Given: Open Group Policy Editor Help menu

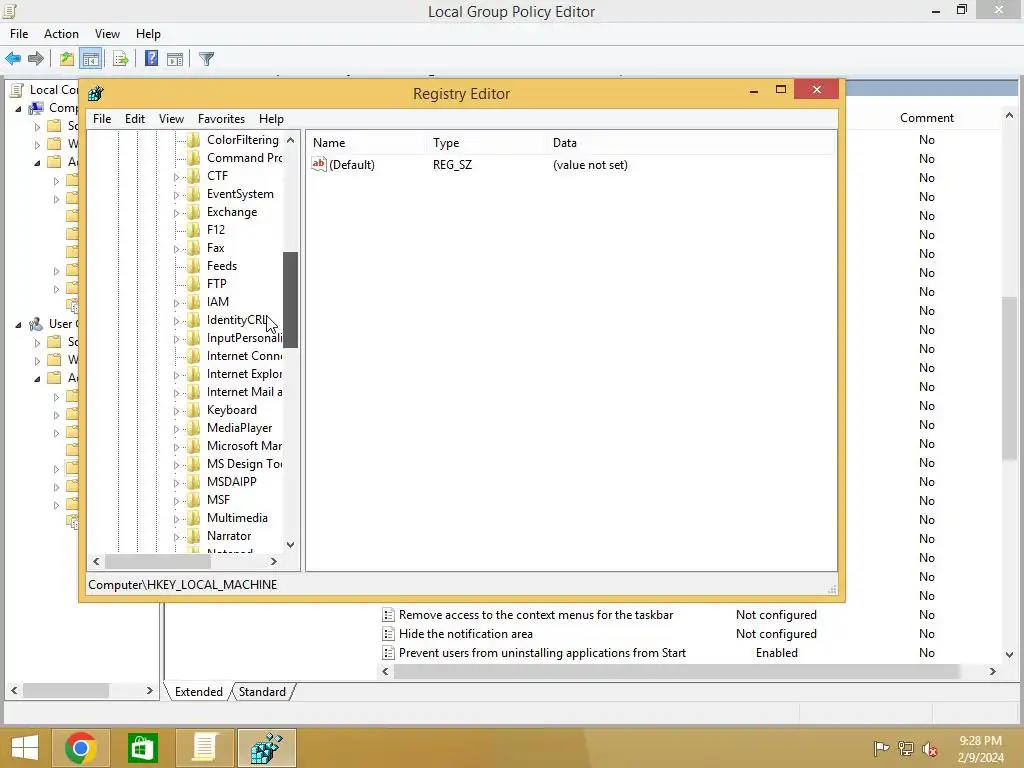Looking at the screenshot, I should point(148,34).
